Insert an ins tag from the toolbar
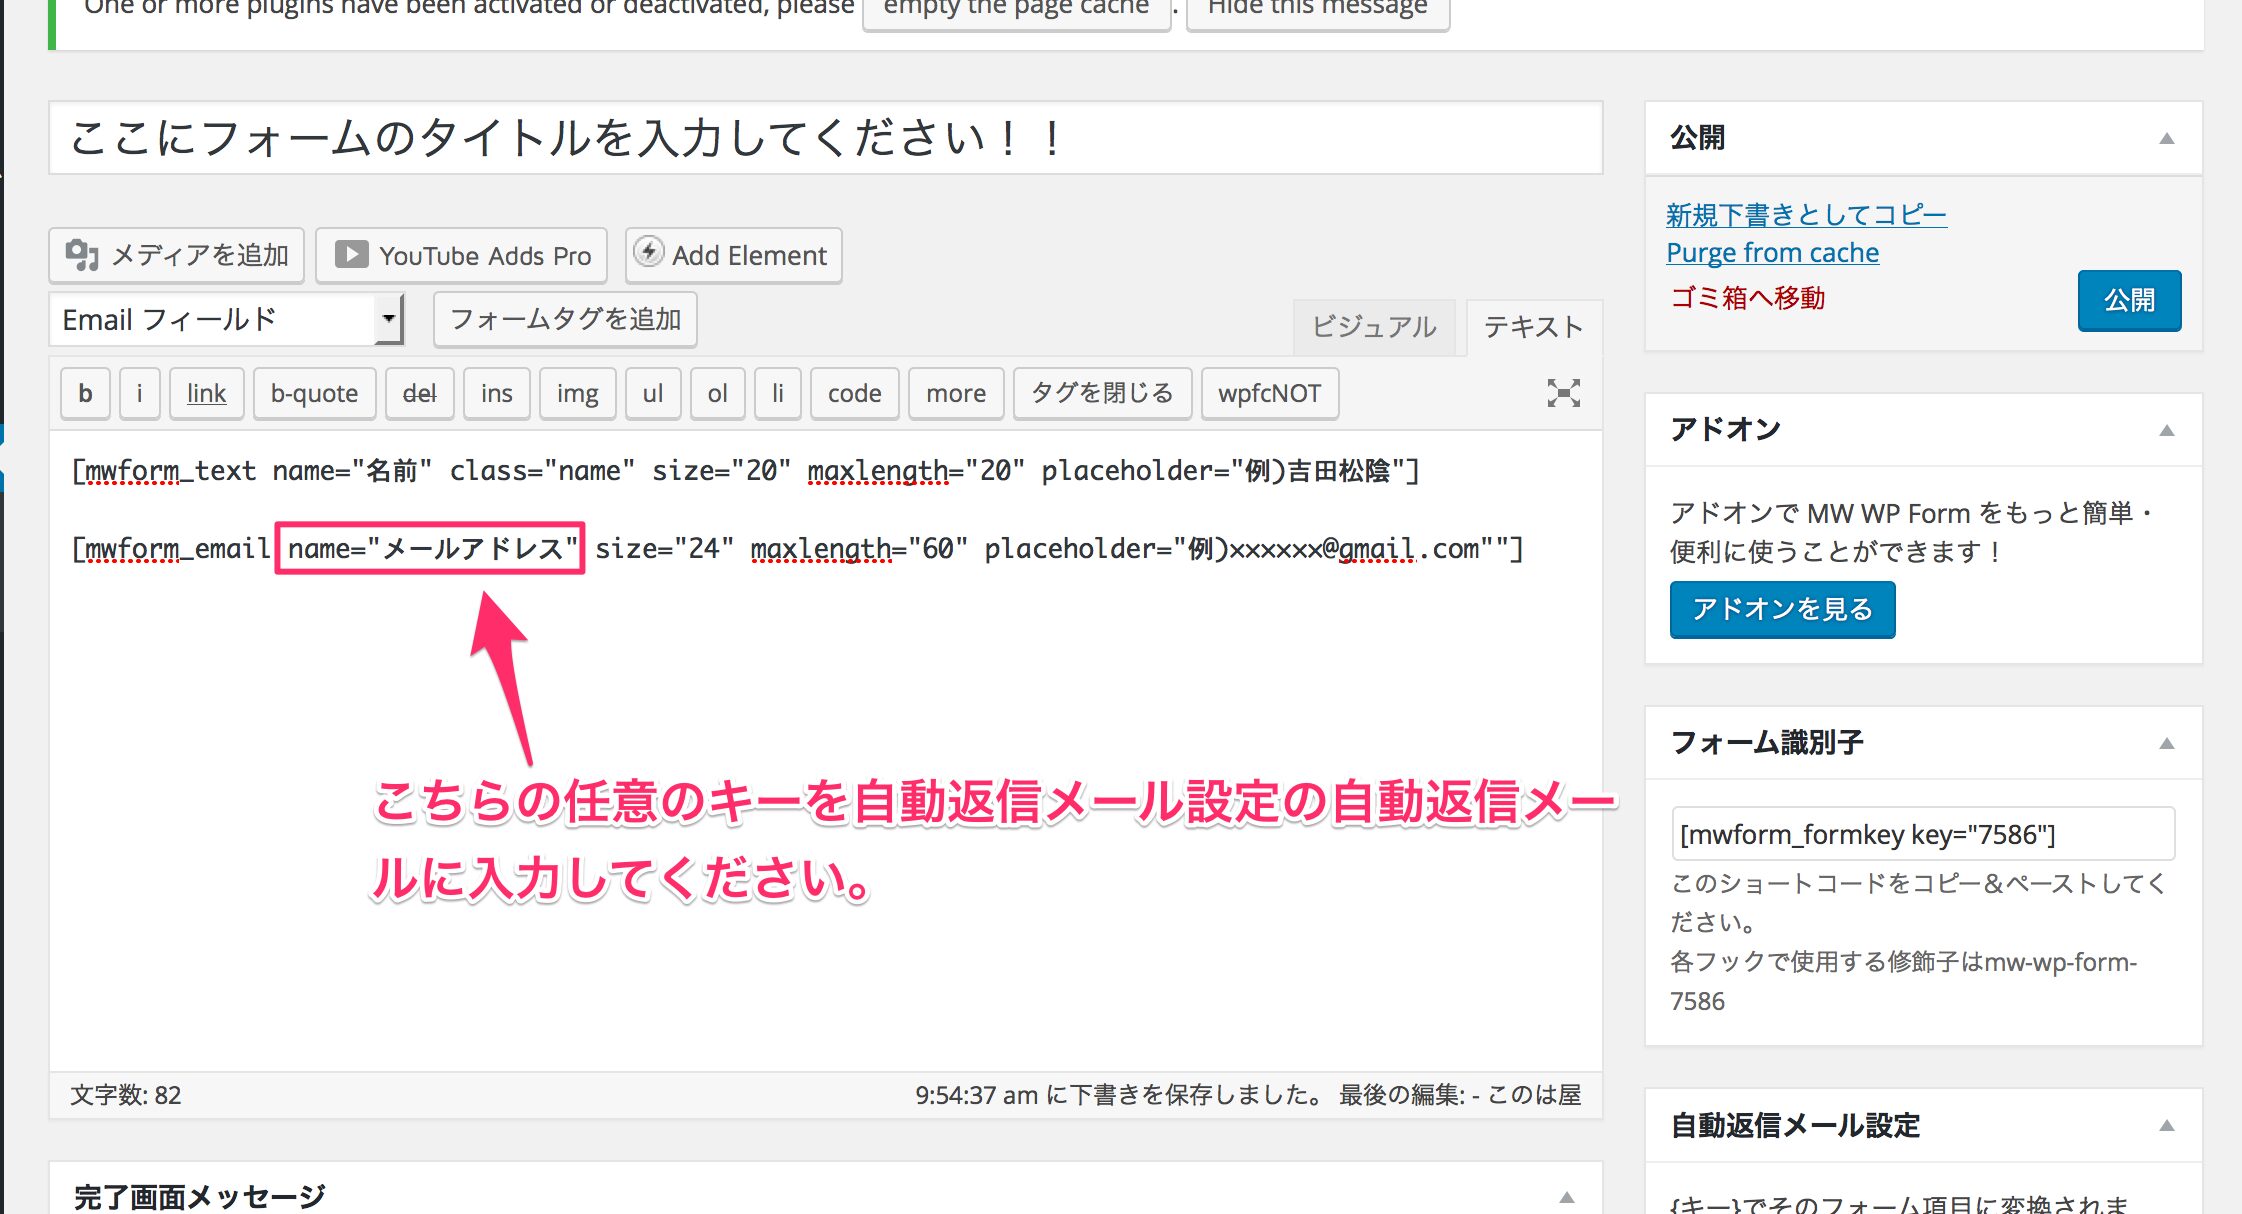 495,393
